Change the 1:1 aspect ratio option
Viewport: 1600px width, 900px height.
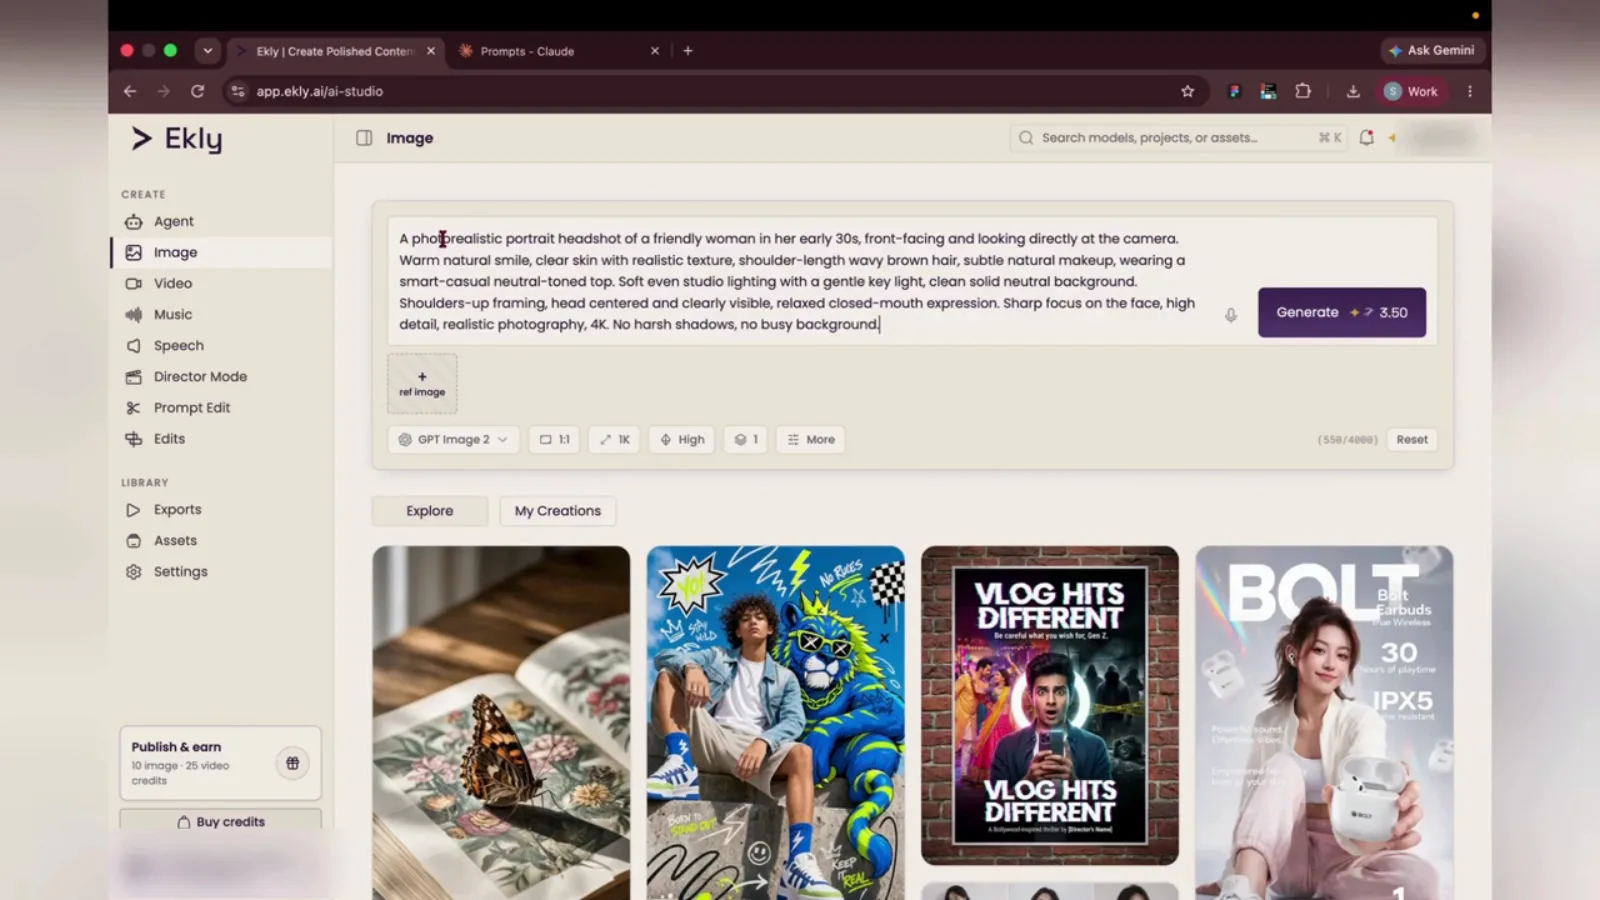pyautogui.click(x=554, y=439)
